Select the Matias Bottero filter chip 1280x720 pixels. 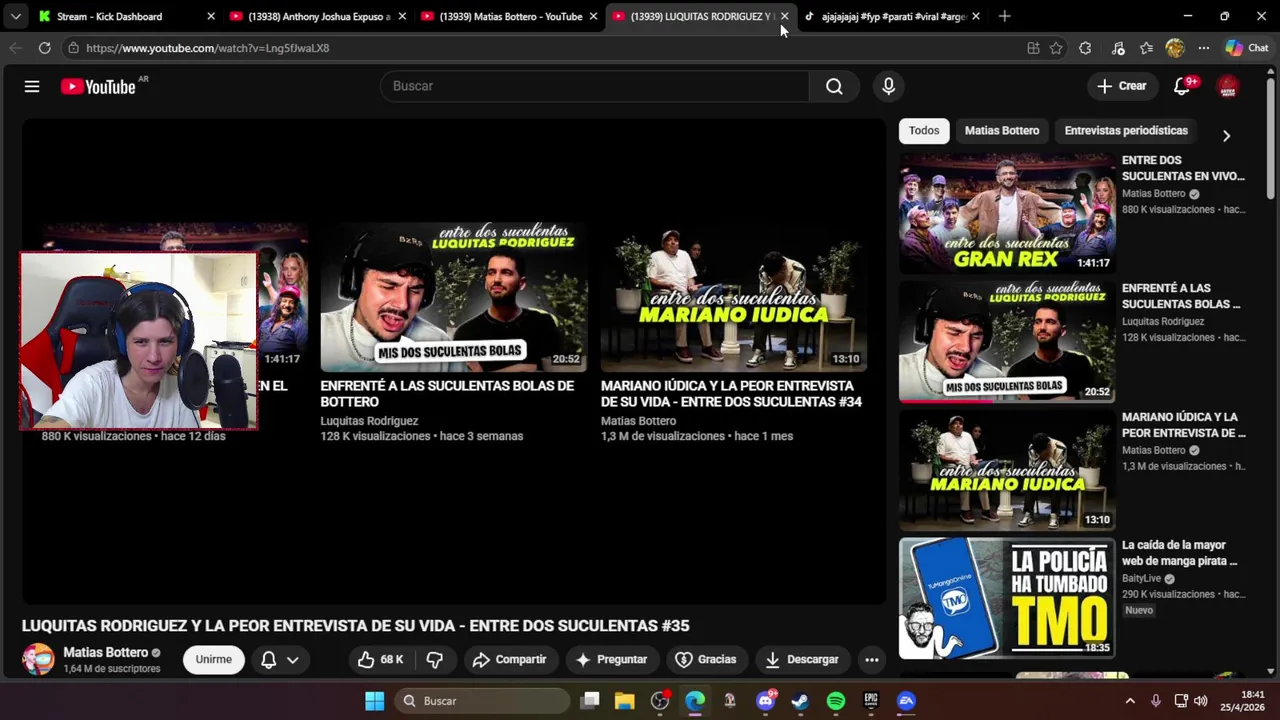pyautogui.click(x=1001, y=131)
